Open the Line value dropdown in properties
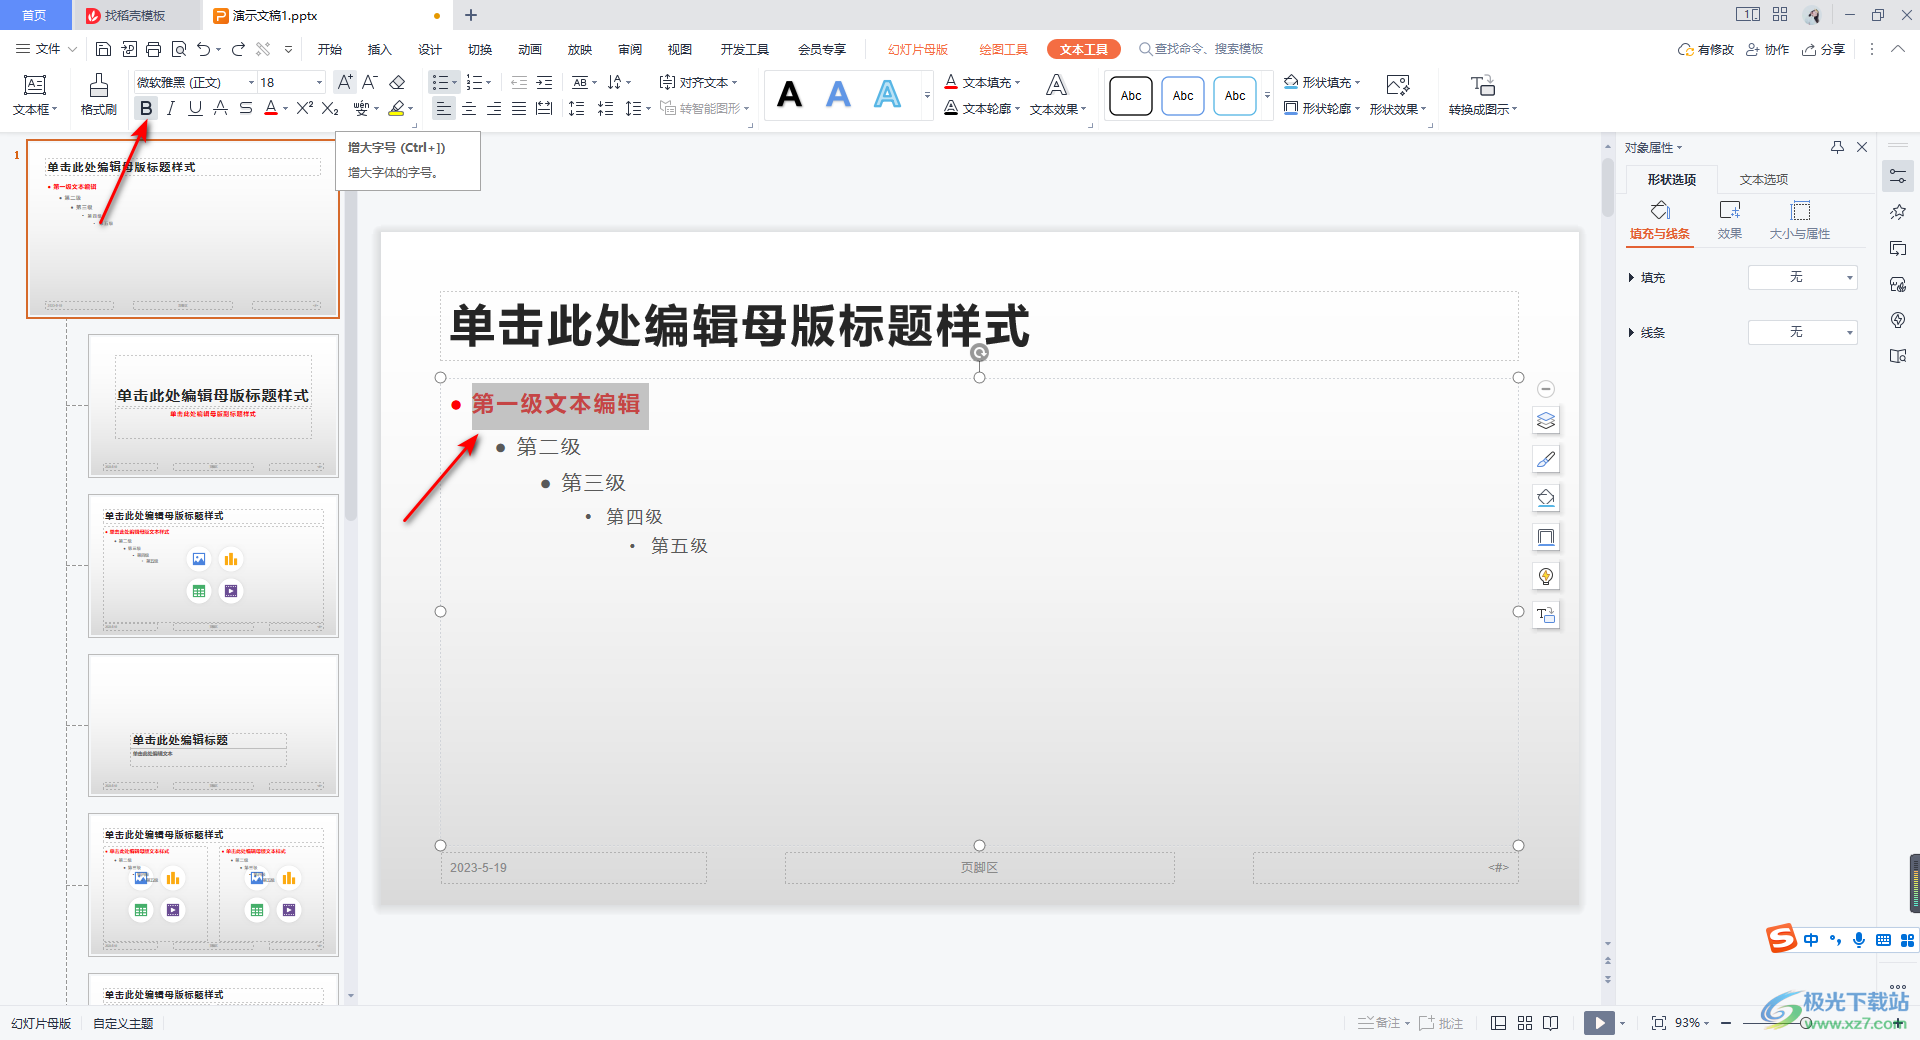This screenshot has width=1920, height=1040. click(1803, 332)
